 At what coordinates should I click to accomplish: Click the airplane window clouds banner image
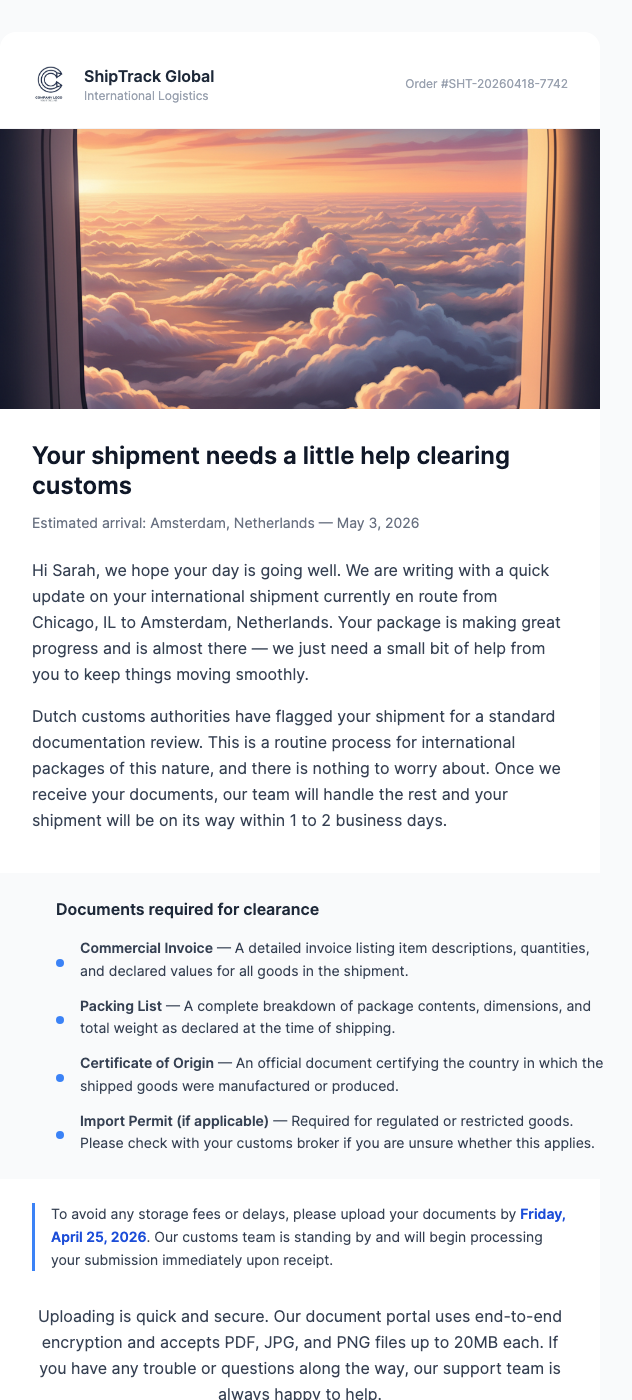coord(300,268)
